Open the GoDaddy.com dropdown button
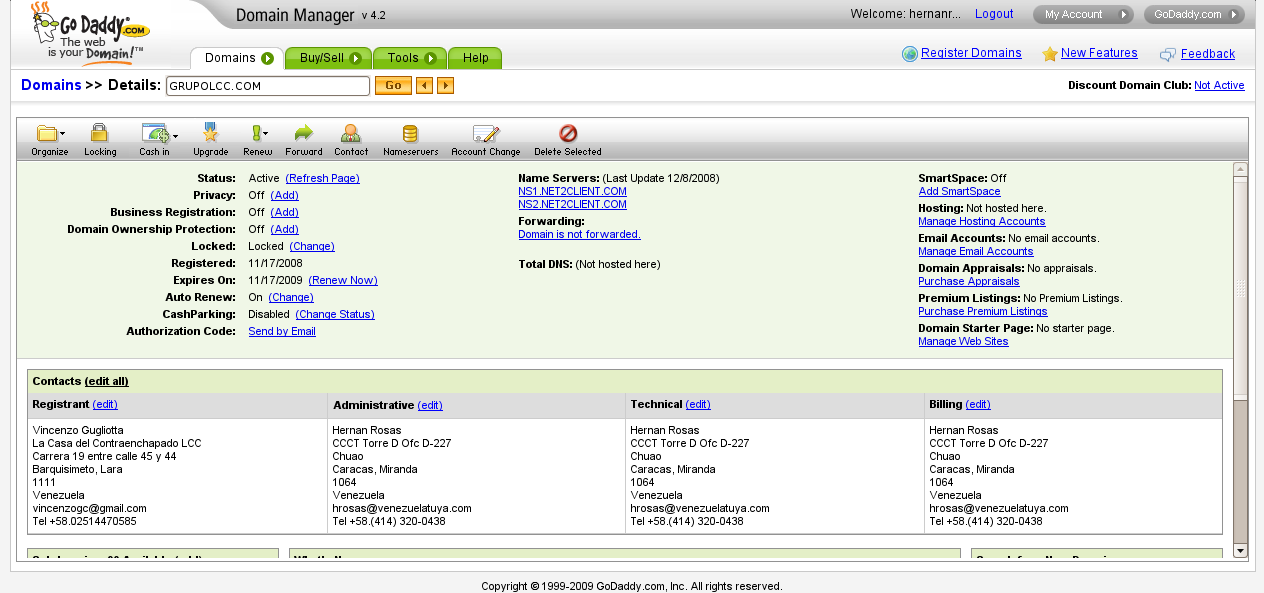This screenshot has height=593, width=1264. click(x=1194, y=14)
